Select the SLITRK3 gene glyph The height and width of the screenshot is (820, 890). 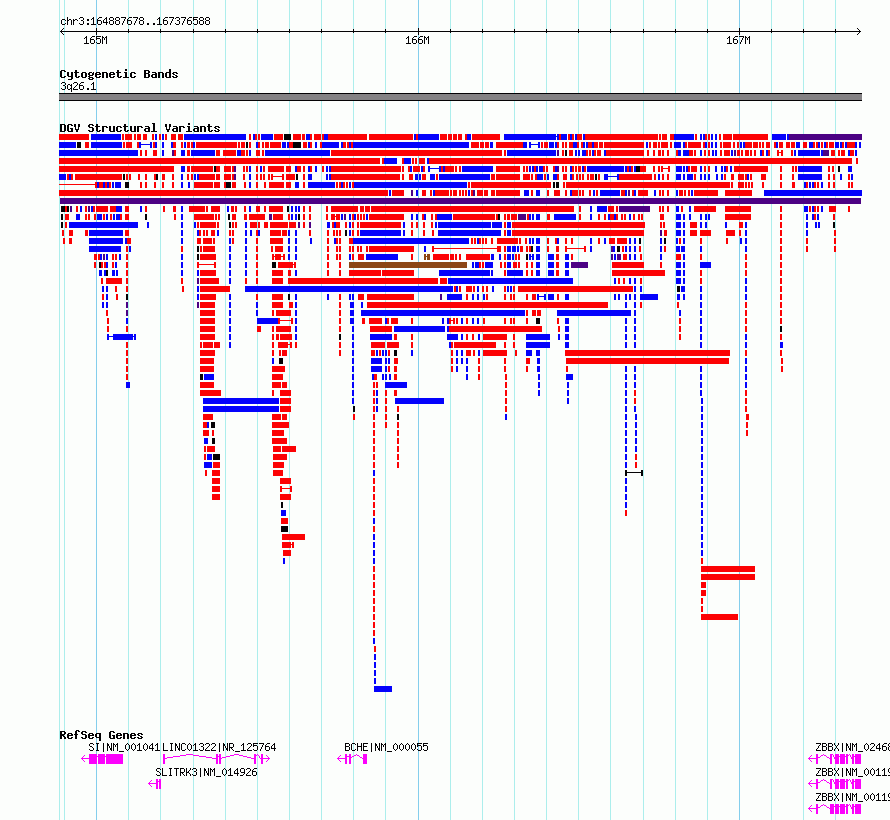click(155, 784)
